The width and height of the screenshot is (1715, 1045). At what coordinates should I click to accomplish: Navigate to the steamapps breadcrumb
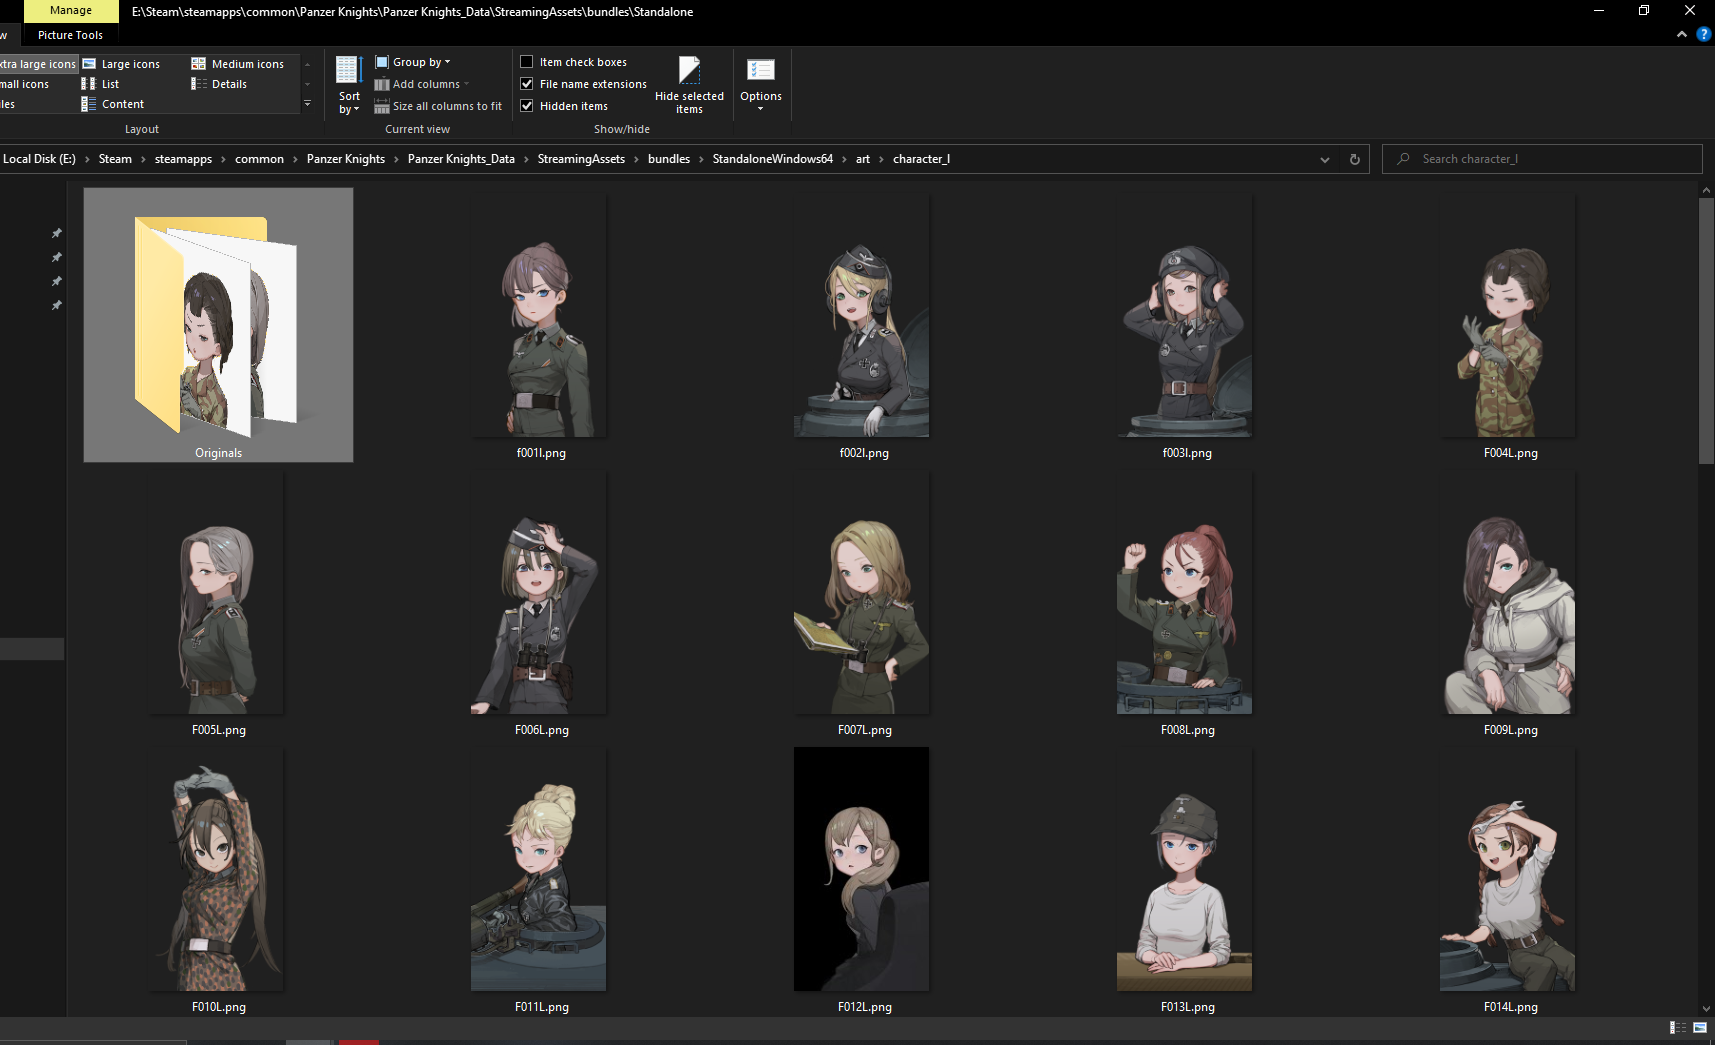[183, 159]
